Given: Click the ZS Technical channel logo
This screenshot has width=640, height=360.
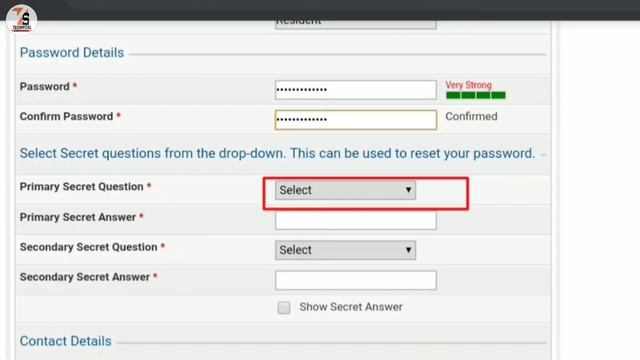Looking at the screenshot, I should point(22,19).
